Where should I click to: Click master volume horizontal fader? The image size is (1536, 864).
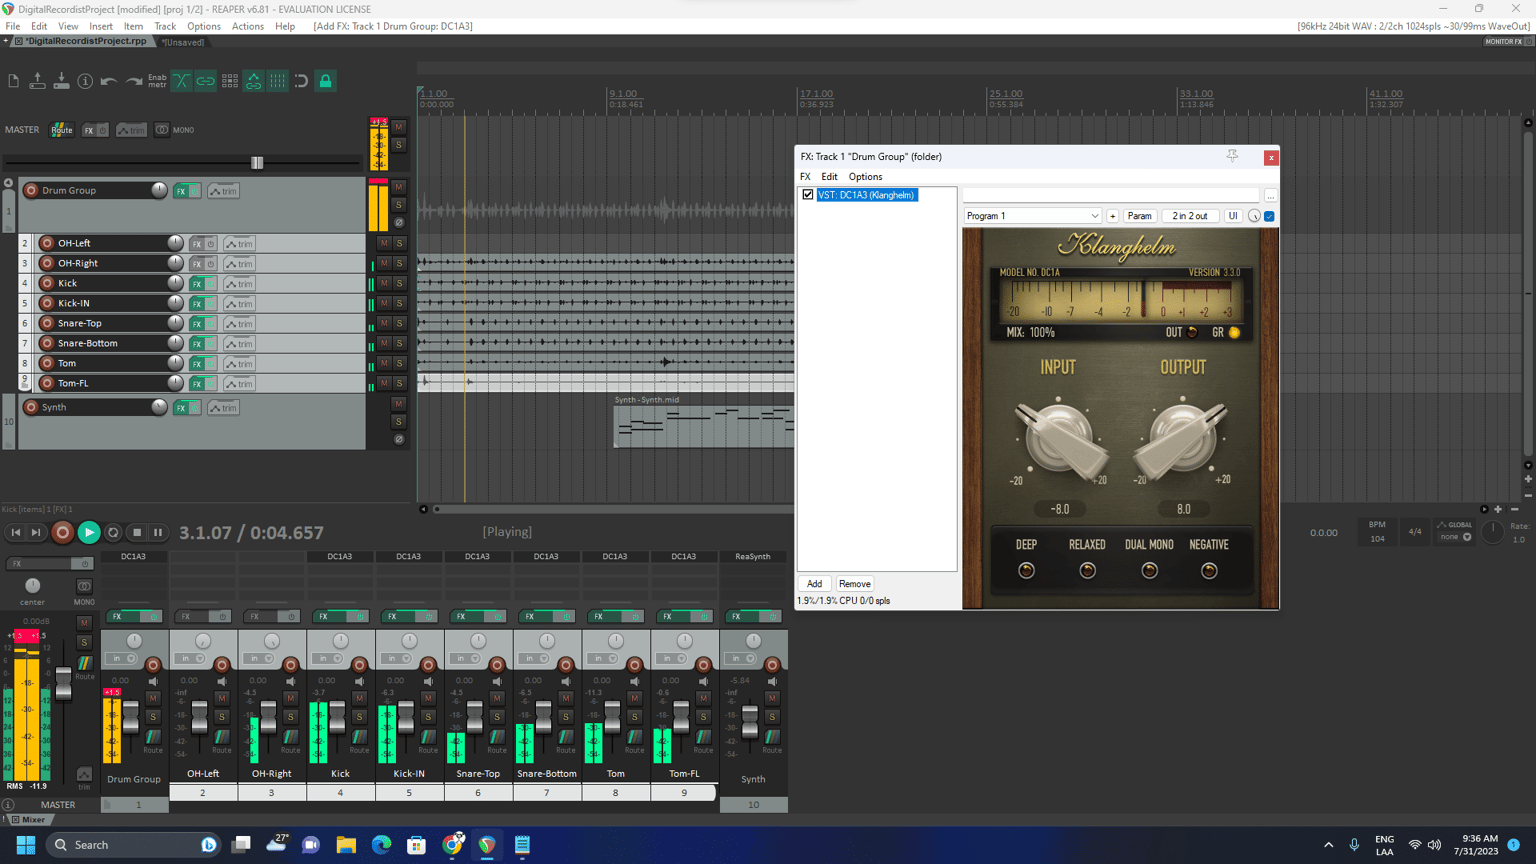(x=257, y=163)
